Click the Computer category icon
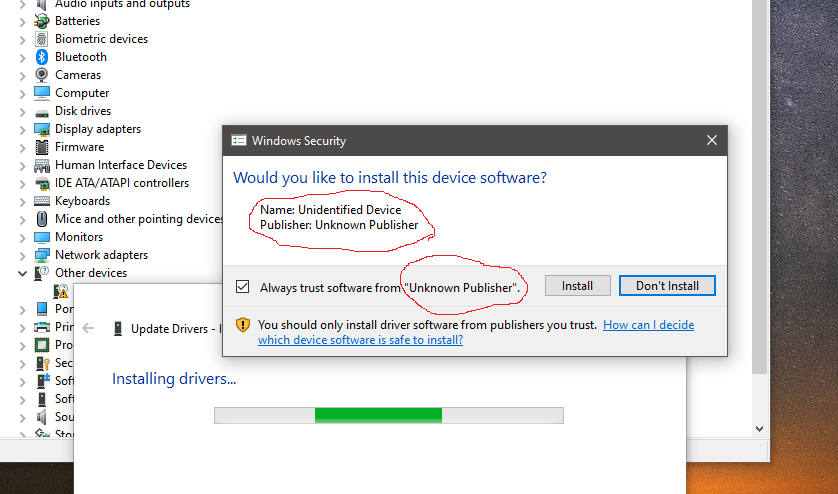 (42, 93)
